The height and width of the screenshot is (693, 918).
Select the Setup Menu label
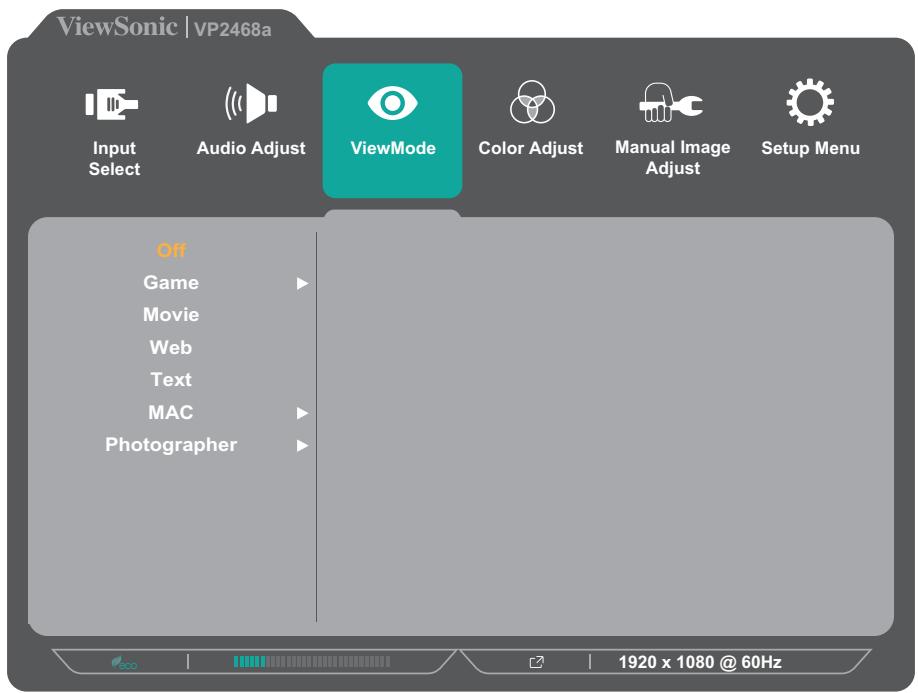tap(810, 147)
